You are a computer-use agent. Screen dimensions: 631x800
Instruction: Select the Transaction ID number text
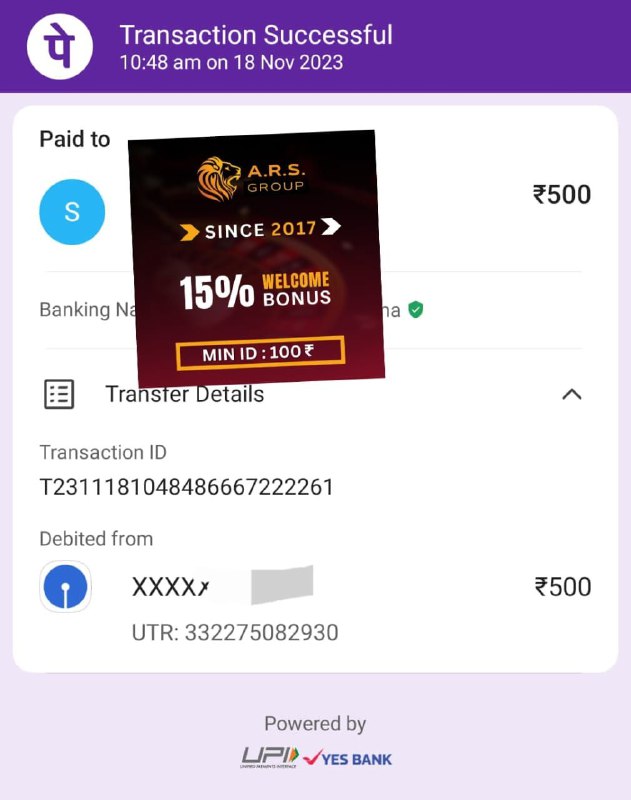186,487
